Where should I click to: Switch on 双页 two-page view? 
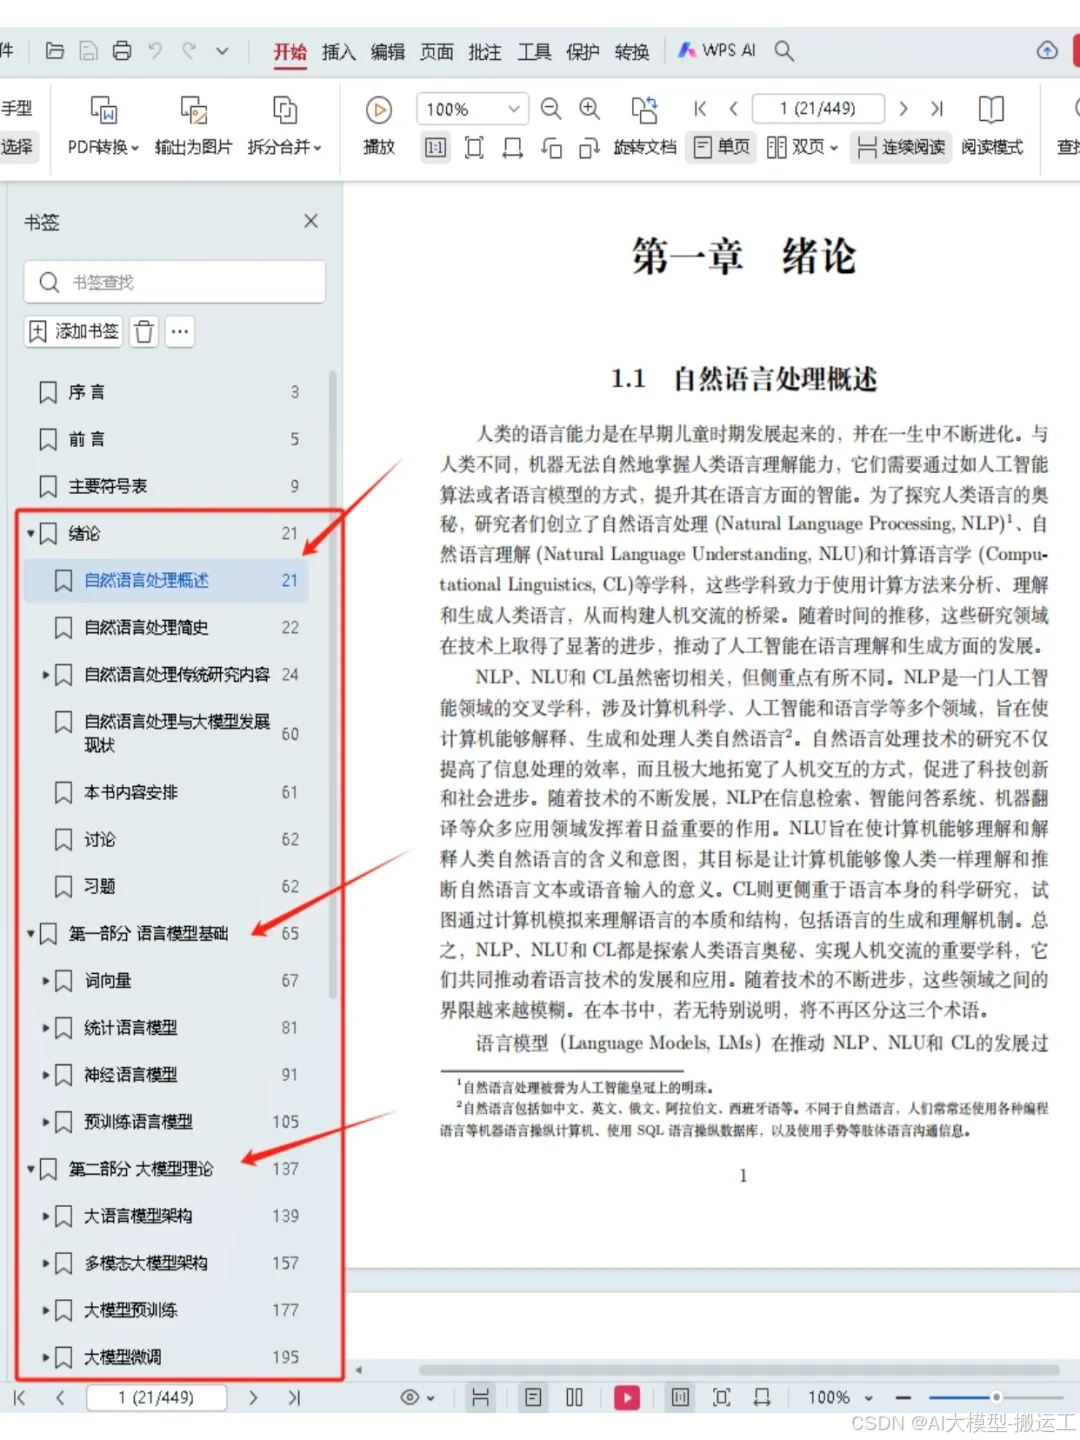click(795, 147)
